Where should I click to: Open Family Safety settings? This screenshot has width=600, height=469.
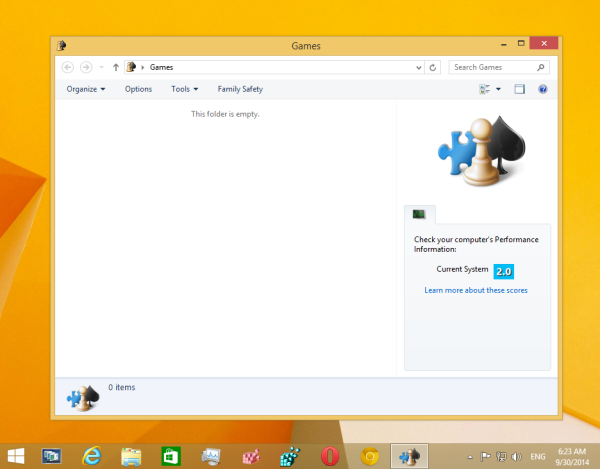(240, 89)
